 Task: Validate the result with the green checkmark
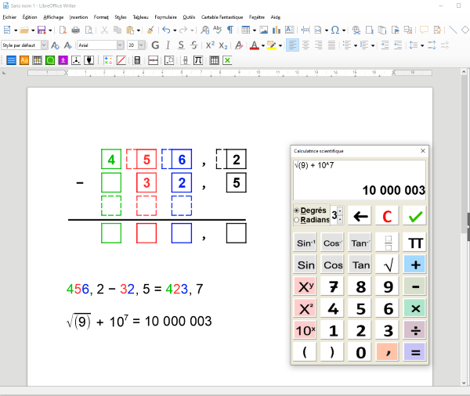click(x=415, y=216)
